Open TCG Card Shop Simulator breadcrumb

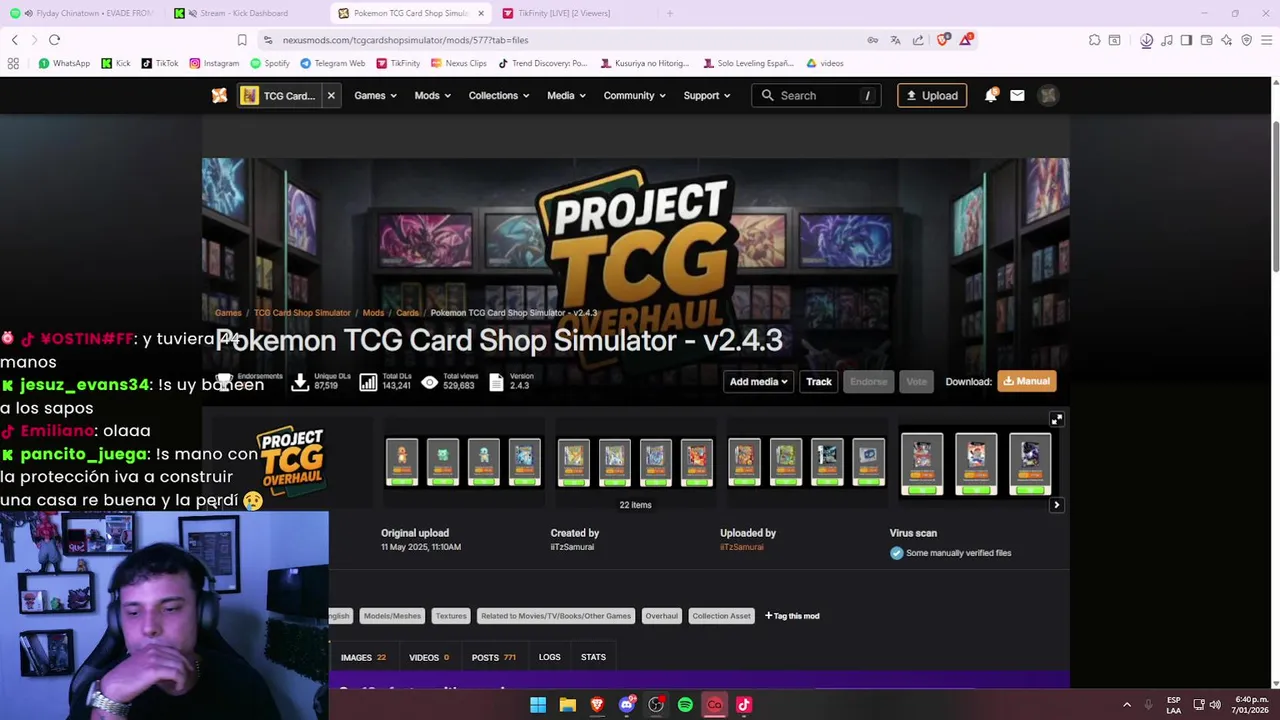tap(302, 313)
